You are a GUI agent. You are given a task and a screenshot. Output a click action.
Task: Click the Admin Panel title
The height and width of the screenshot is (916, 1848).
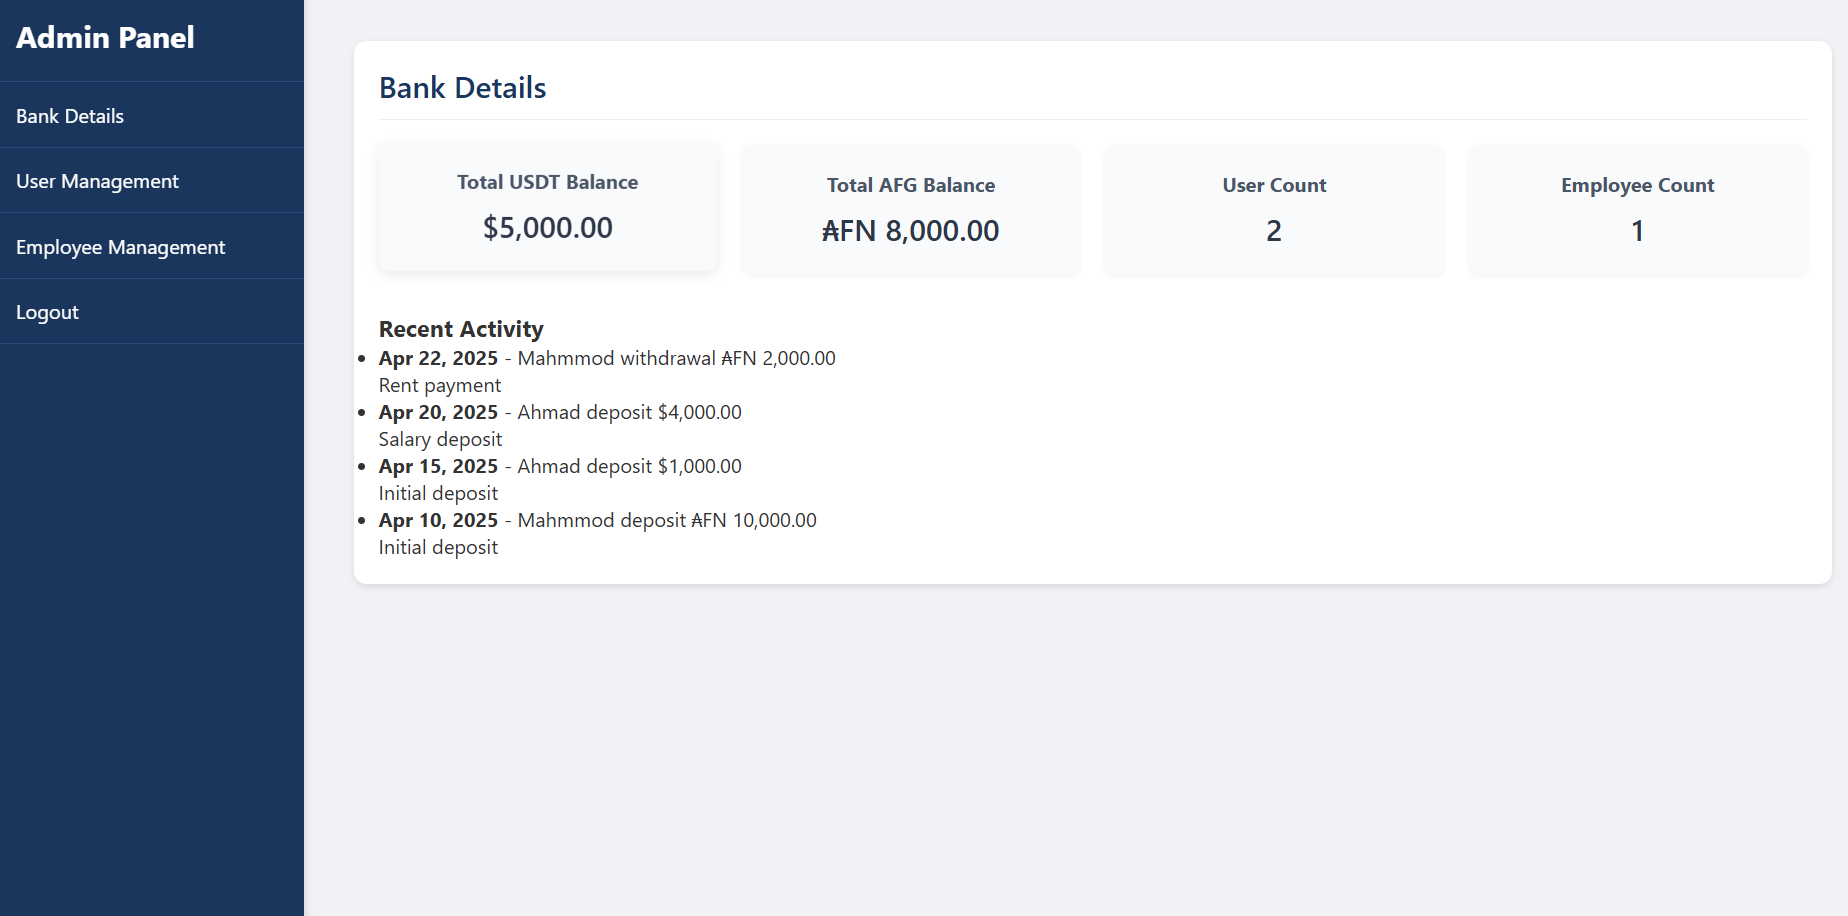coord(105,38)
